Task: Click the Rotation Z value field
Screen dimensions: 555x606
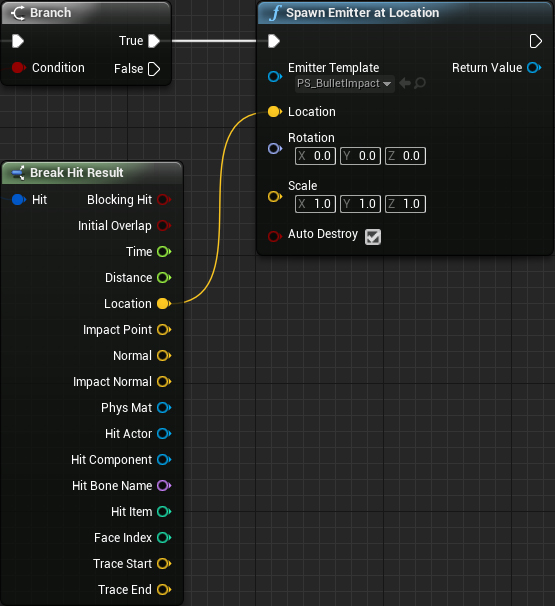Action: 405,156
